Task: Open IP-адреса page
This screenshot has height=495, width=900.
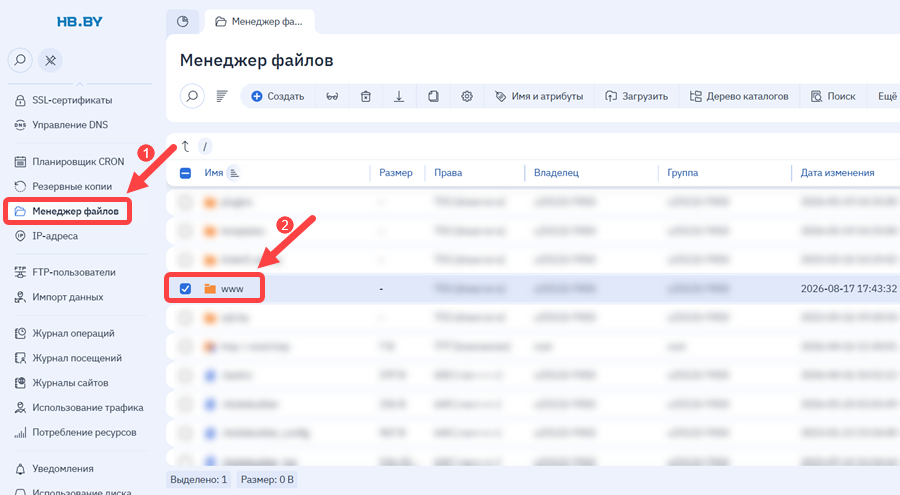Action: [x=55, y=235]
